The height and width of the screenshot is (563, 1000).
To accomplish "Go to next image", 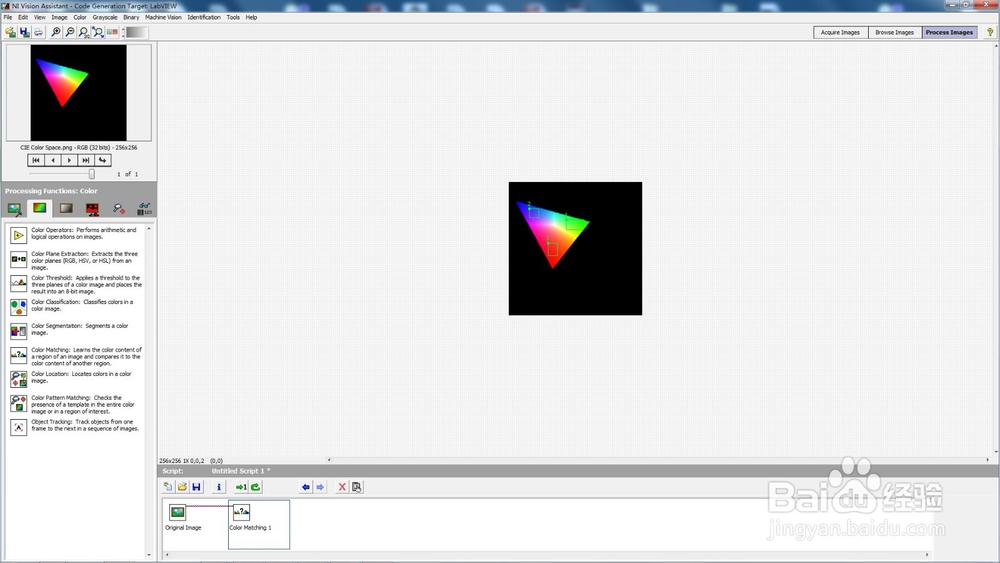I will pyautogui.click(x=69, y=160).
